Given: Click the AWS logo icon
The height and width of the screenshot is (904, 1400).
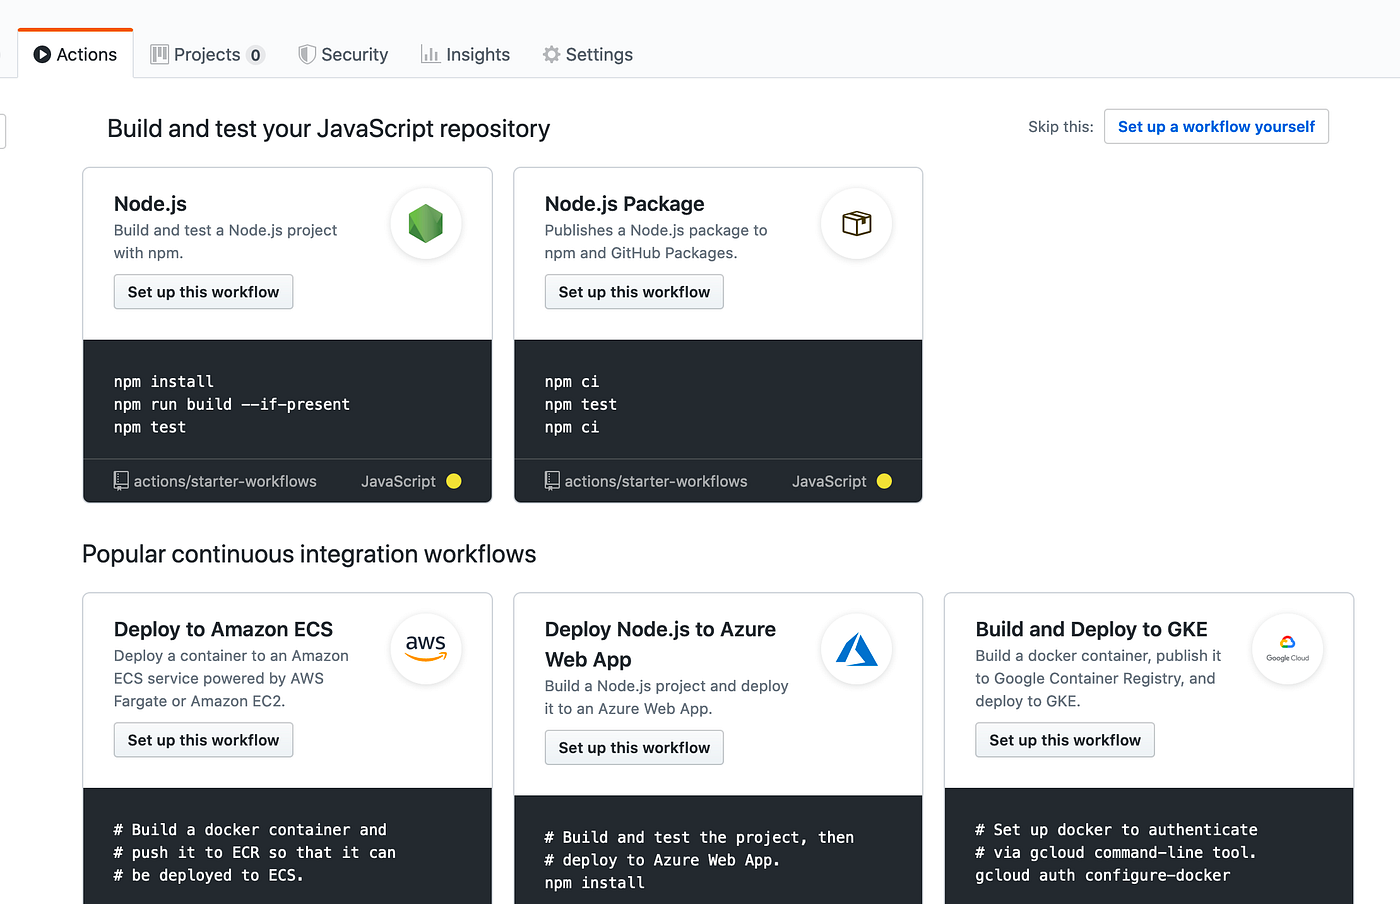Looking at the screenshot, I should pos(426,648).
